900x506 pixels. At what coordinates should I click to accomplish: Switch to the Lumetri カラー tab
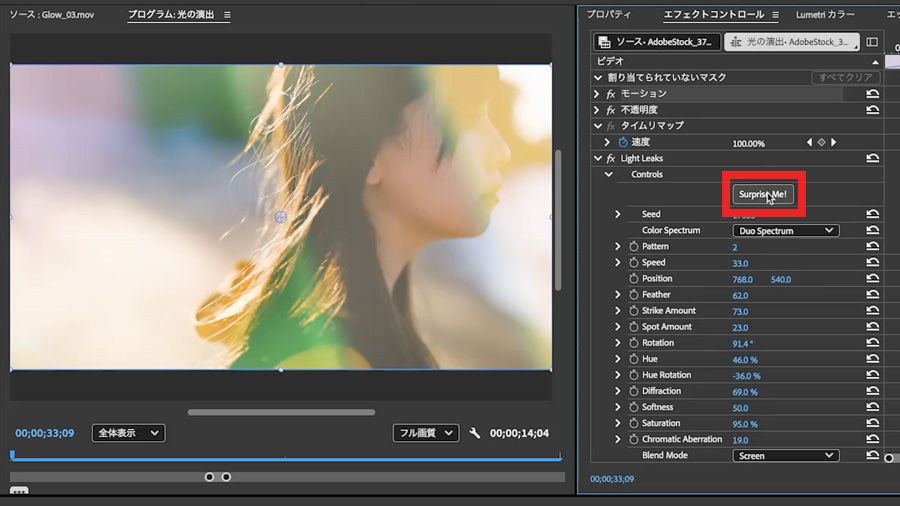[825, 15]
